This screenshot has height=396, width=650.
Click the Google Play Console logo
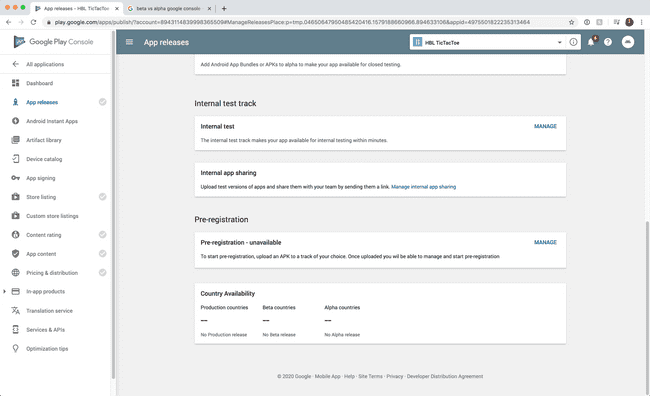53,41
